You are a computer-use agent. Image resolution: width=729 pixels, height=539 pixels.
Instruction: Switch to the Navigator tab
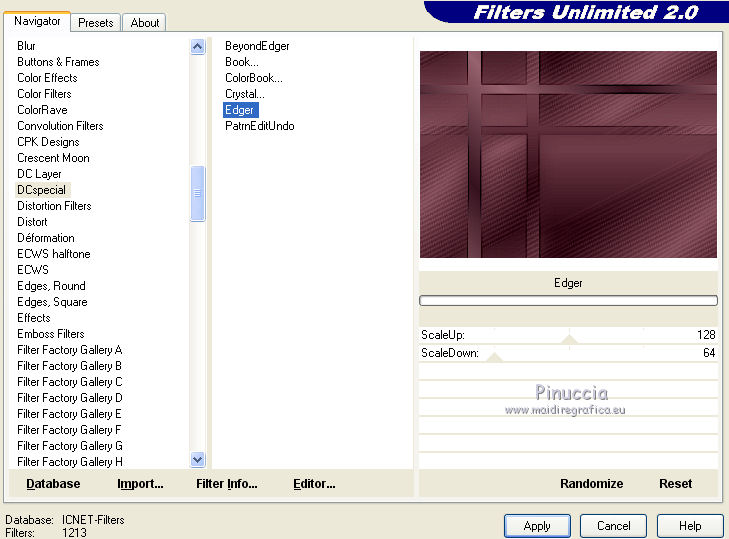click(x=37, y=21)
